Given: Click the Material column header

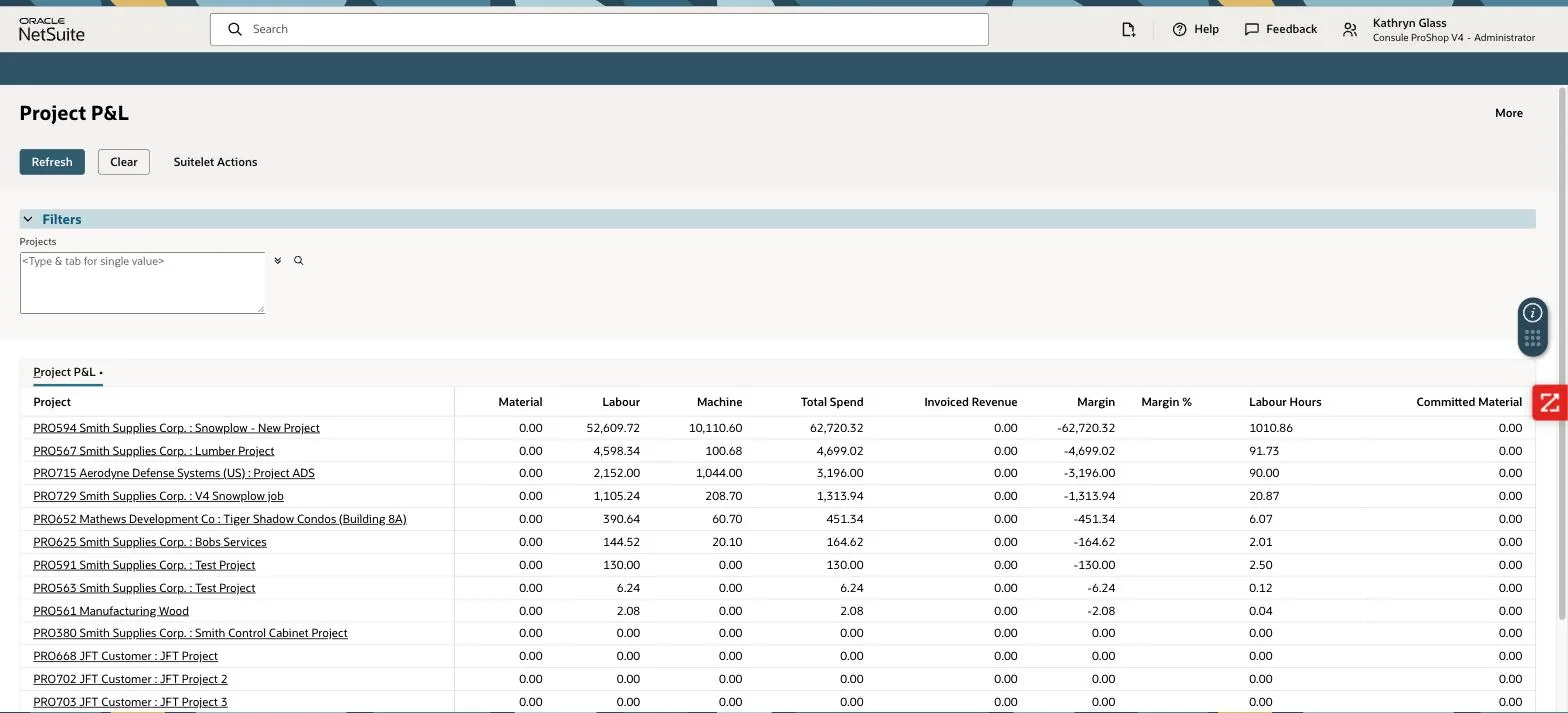Looking at the screenshot, I should (520, 402).
